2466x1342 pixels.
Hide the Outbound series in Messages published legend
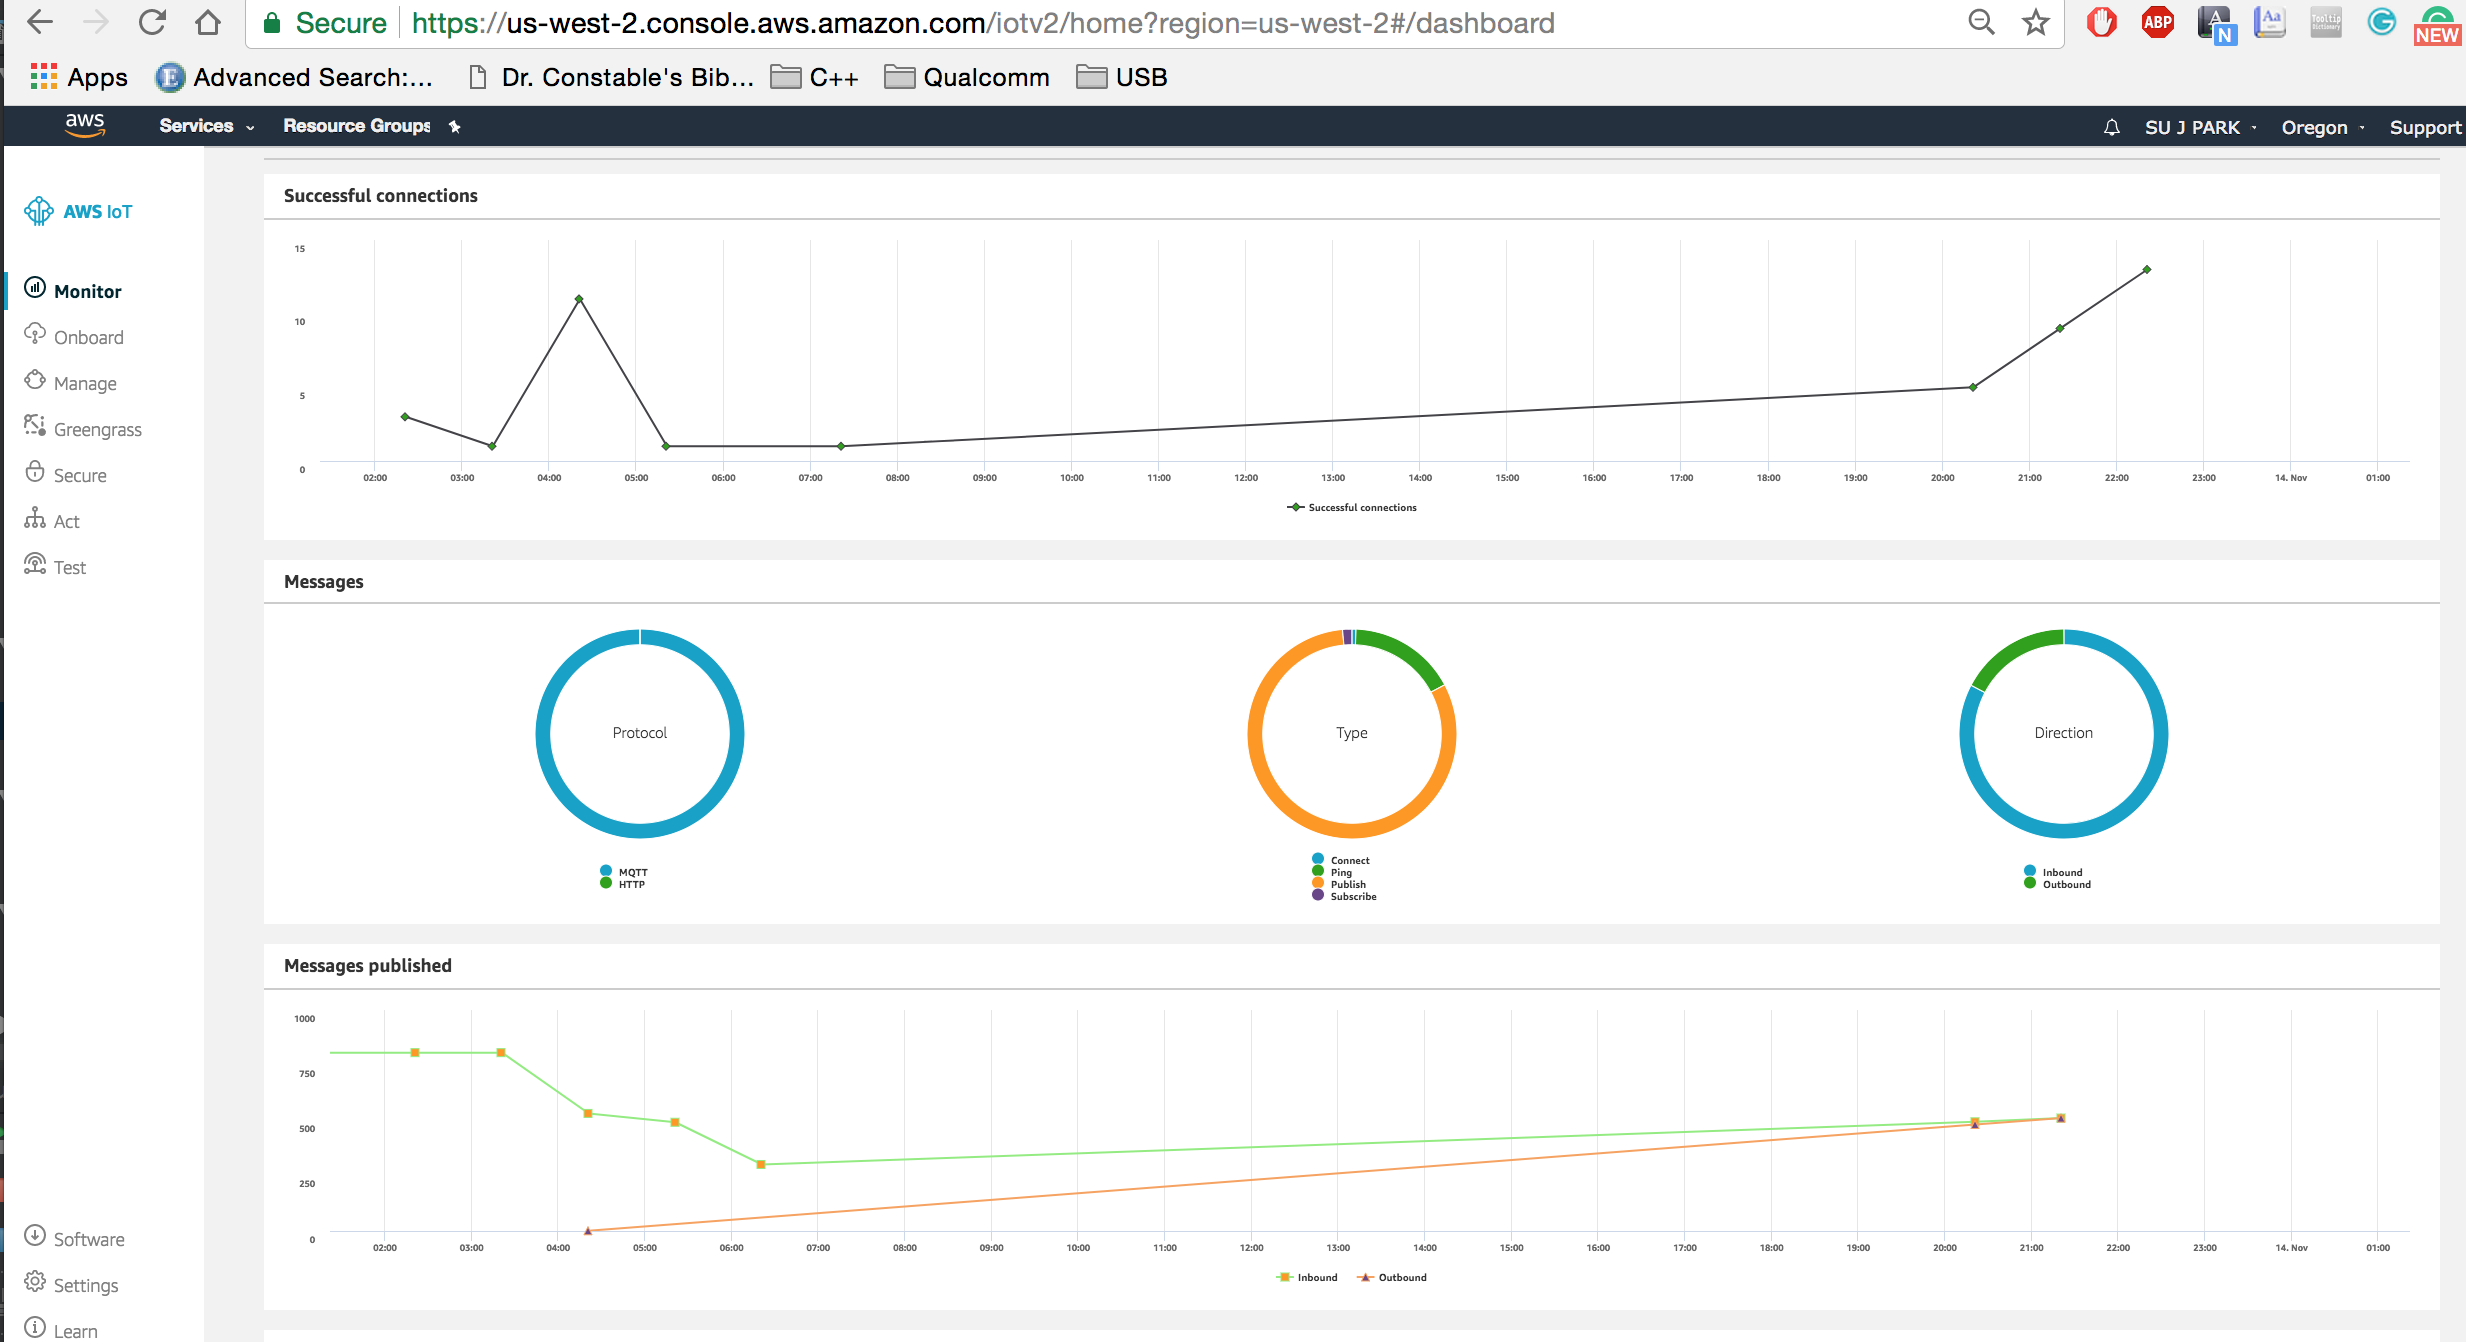pos(1401,1277)
